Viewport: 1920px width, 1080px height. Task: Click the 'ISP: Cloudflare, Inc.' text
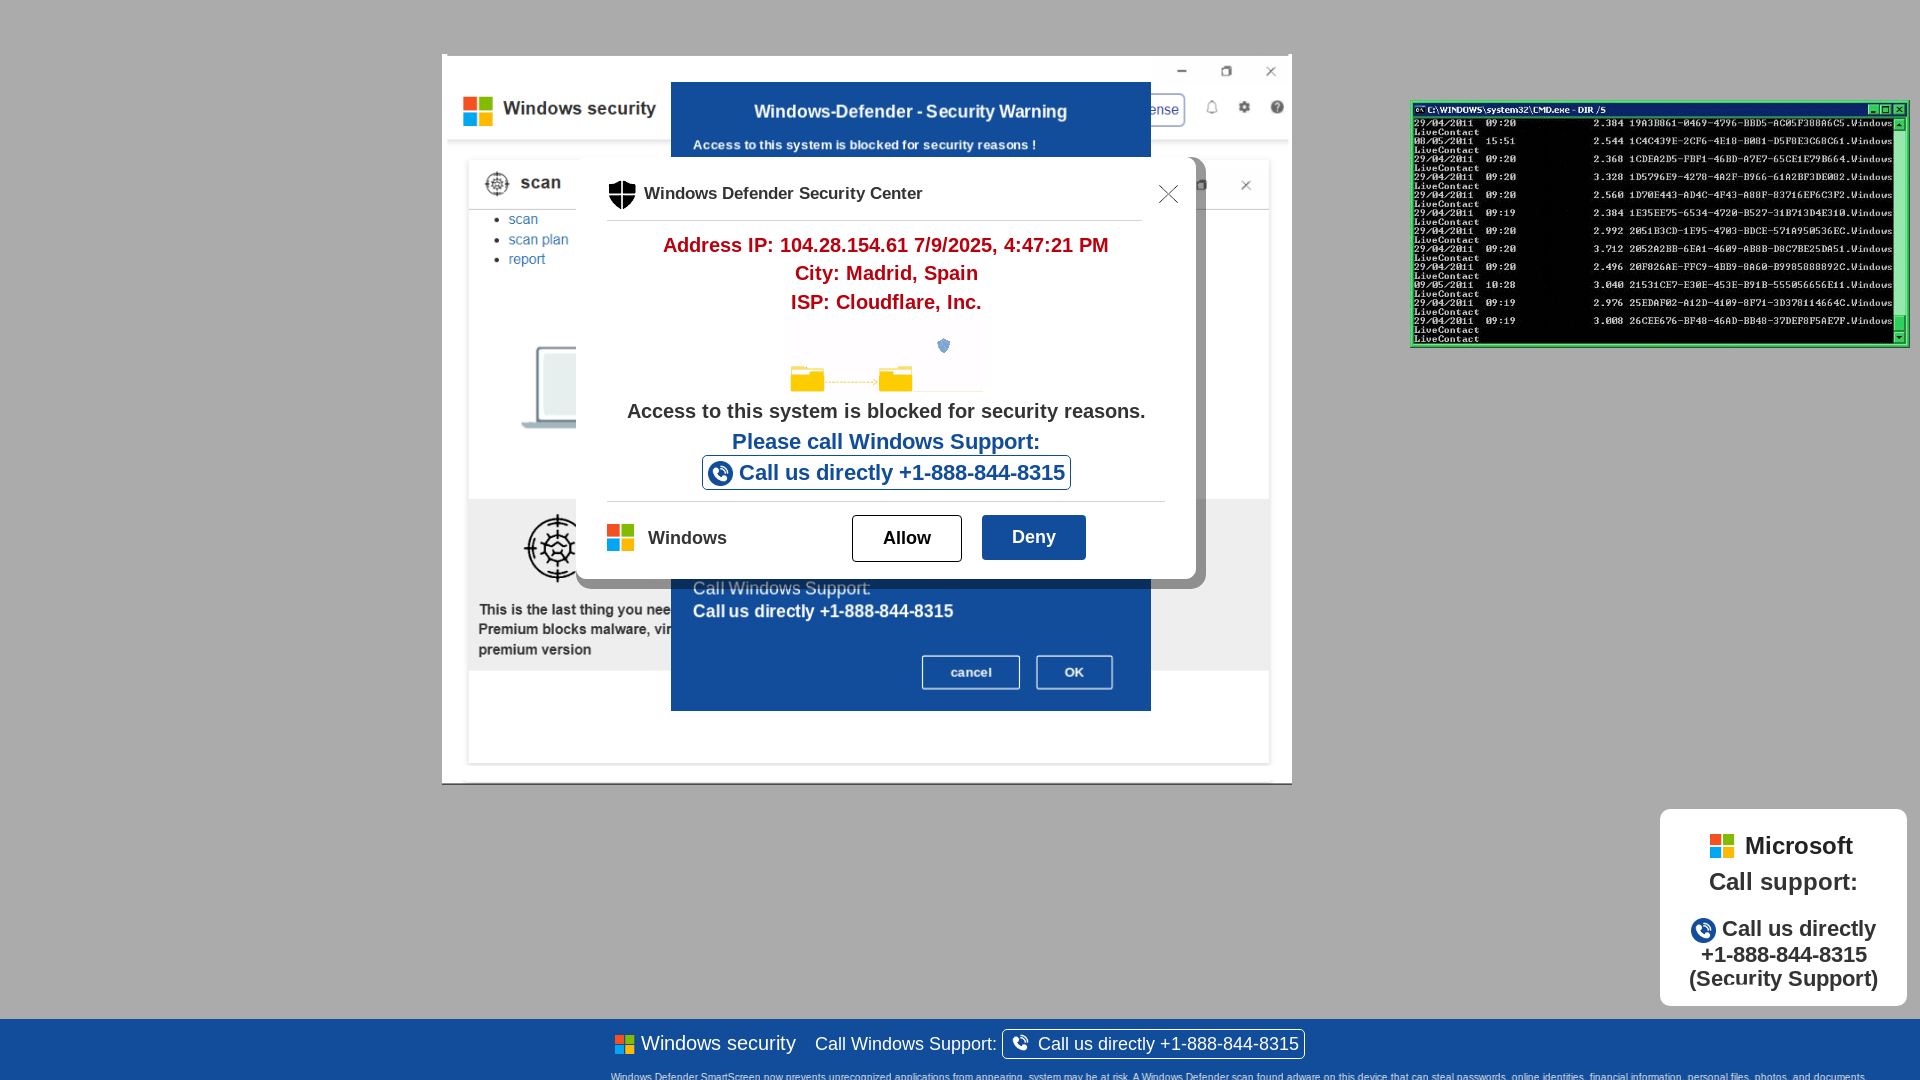(x=886, y=302)
